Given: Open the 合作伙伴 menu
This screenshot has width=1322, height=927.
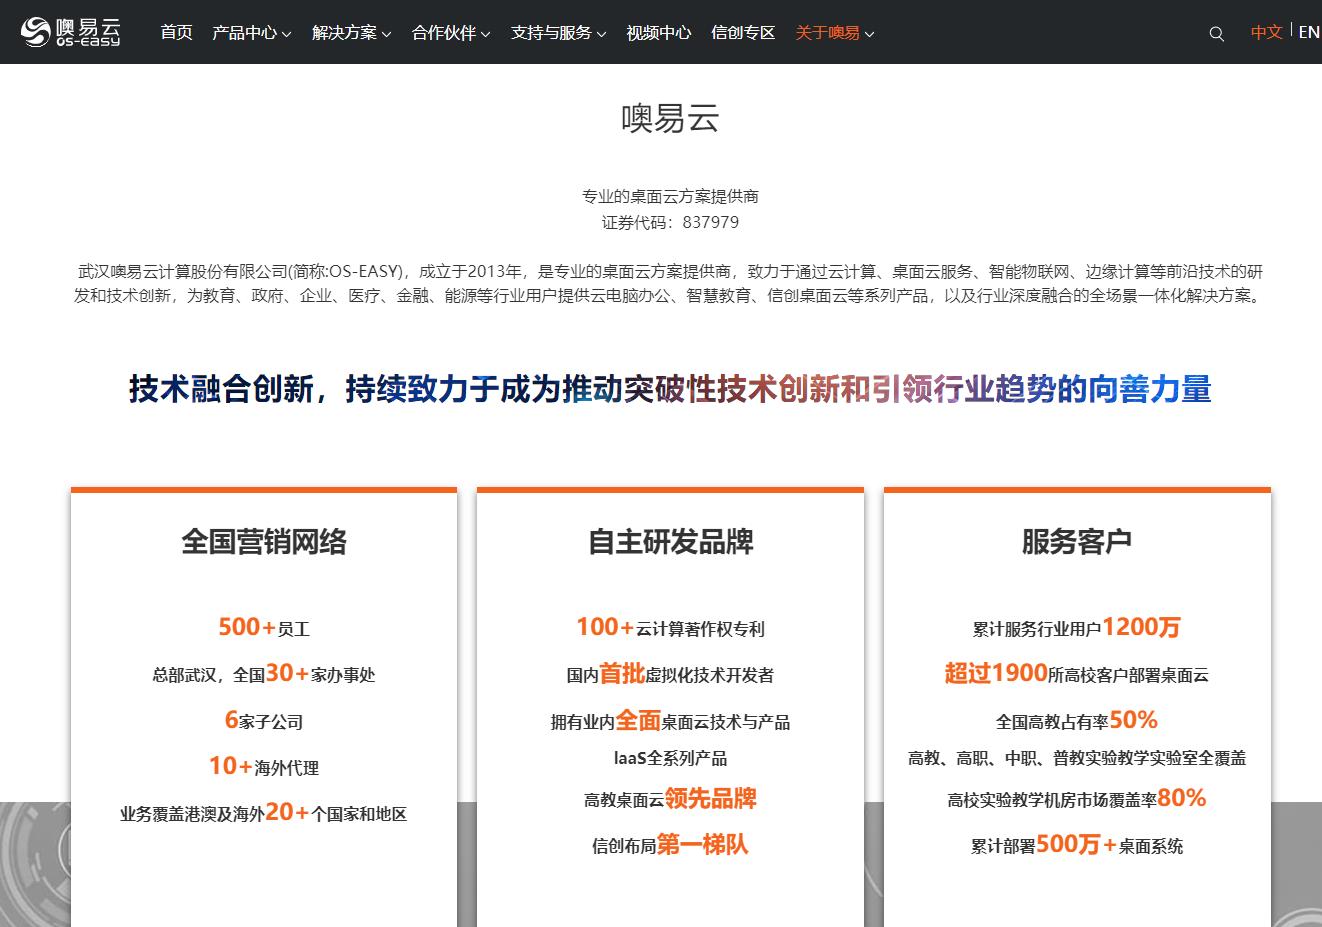Looking at the screenshot, I should [444, 32].
